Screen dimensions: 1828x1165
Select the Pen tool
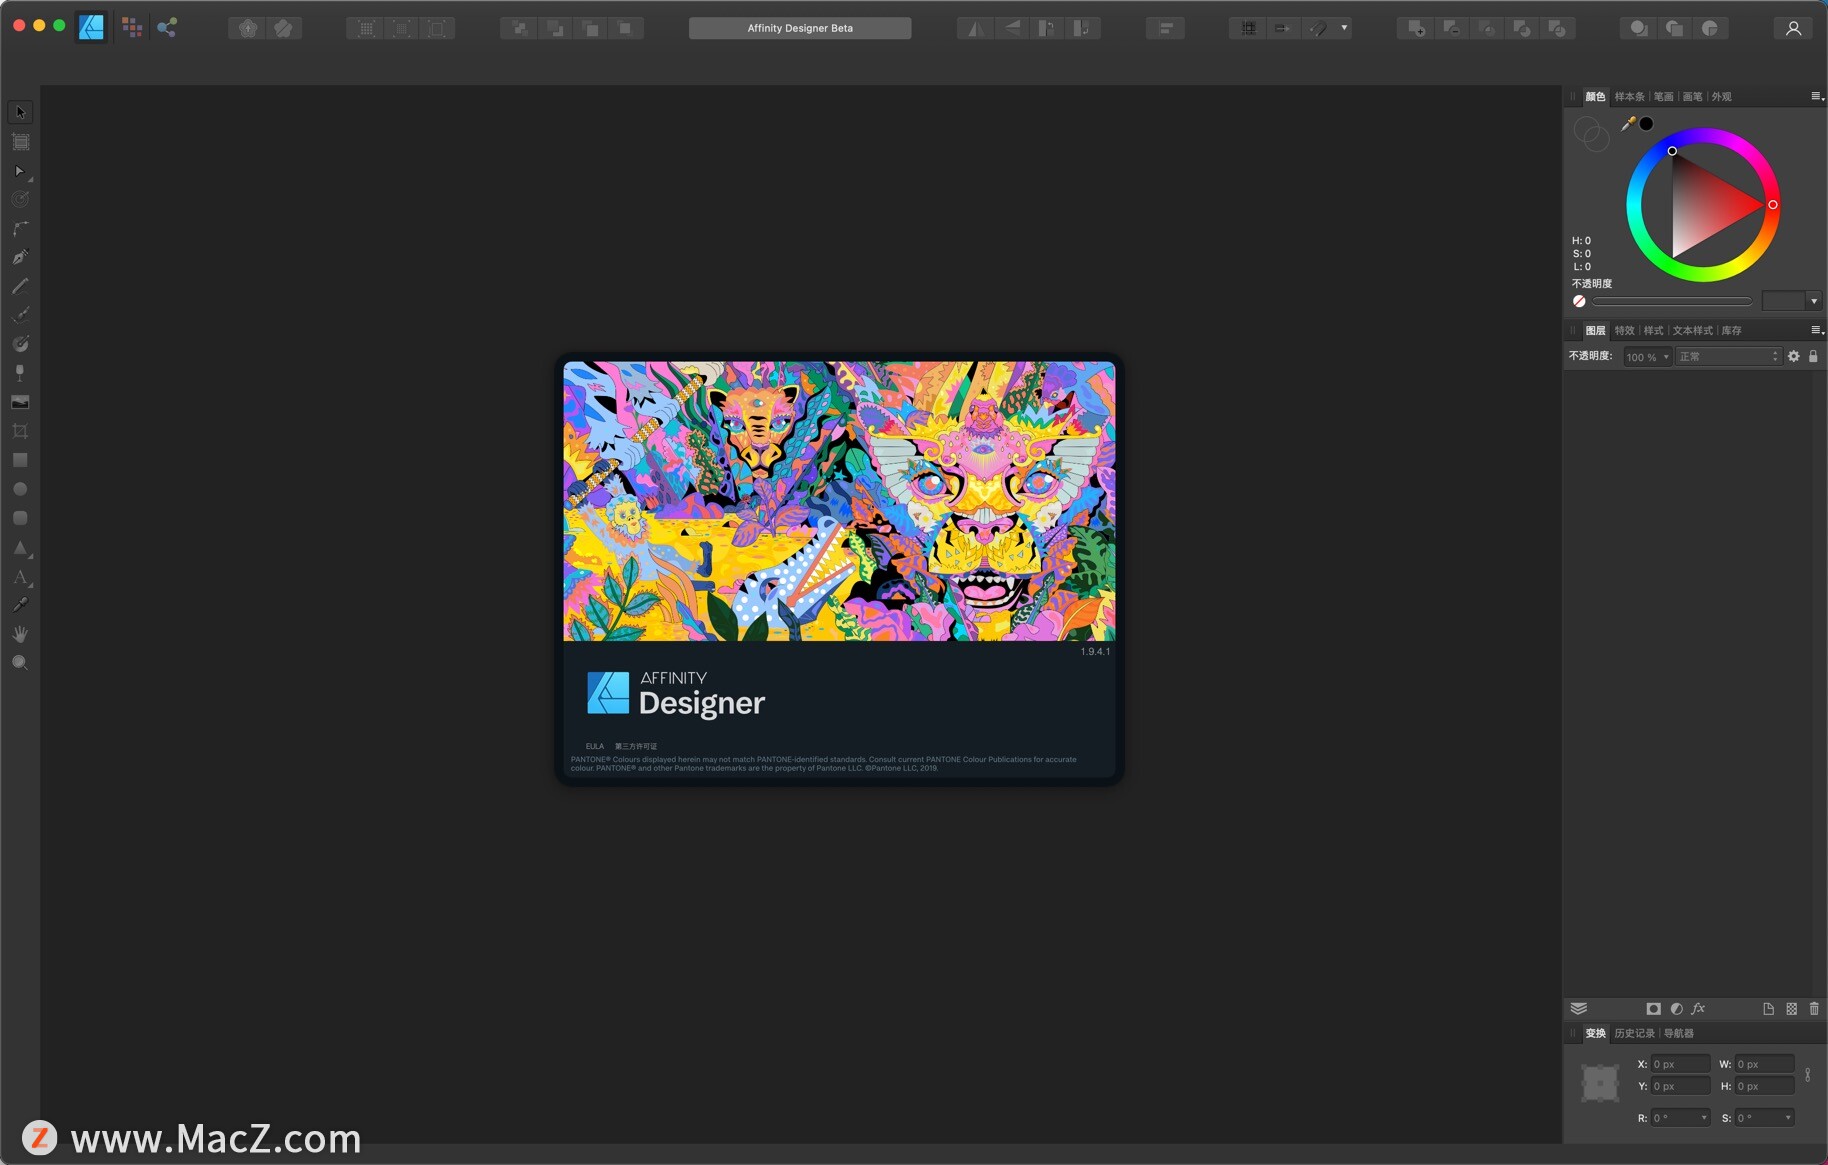20,257
